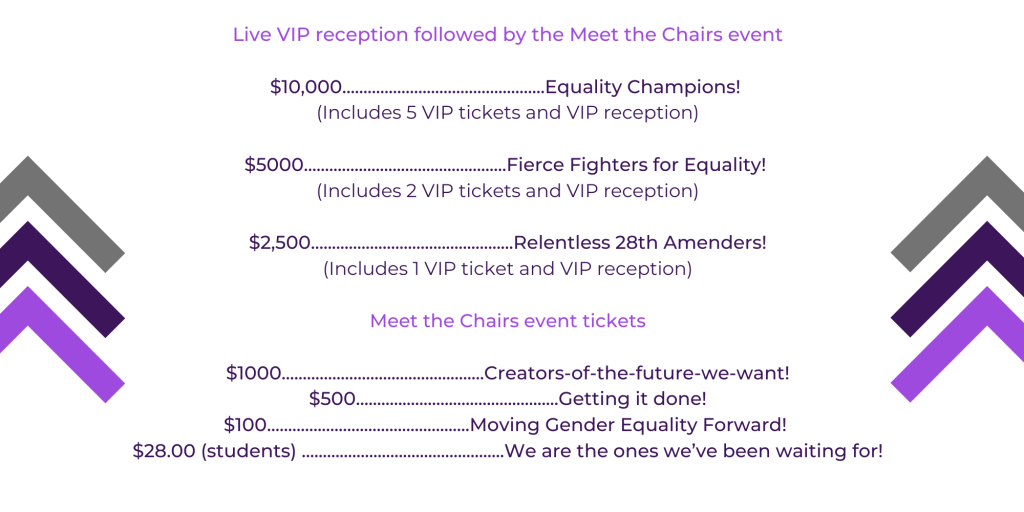Click the $28.00 (students) price
The image size is (1024, 512).
point(214,451)
